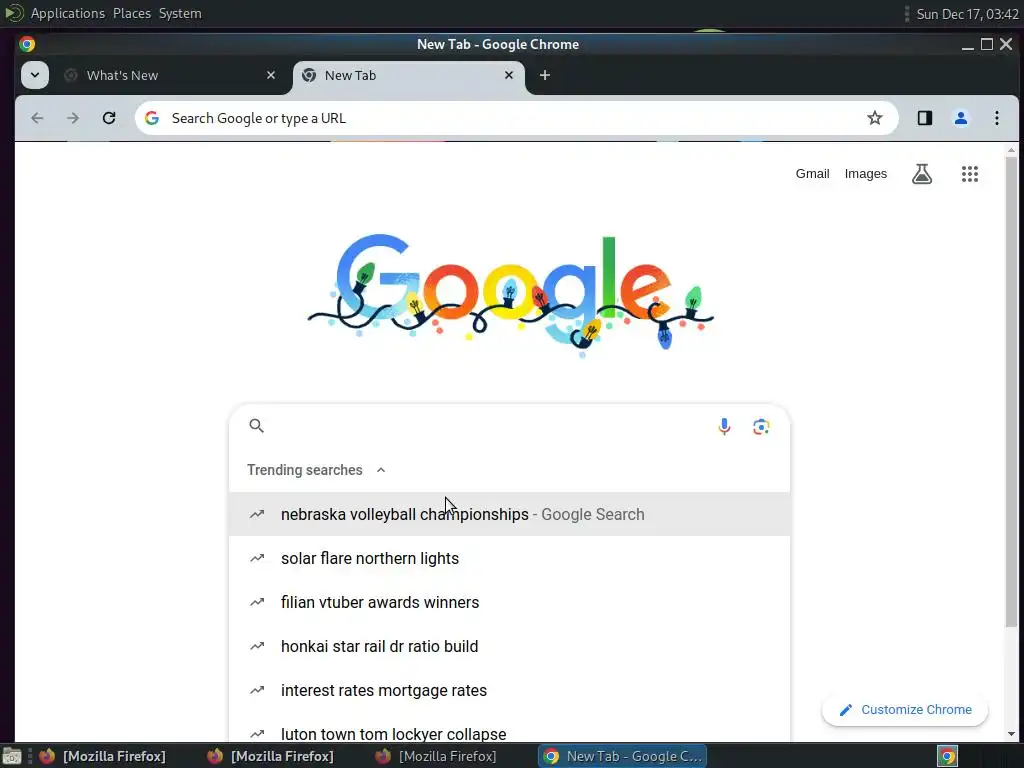Reload the current page
1024x768 pixels.
(x=109, y=118)
